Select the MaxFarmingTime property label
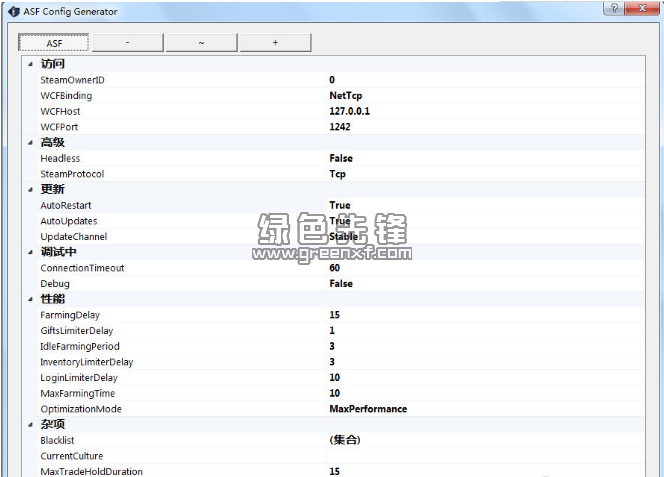664x477 pixels. (x=77, y=394)
